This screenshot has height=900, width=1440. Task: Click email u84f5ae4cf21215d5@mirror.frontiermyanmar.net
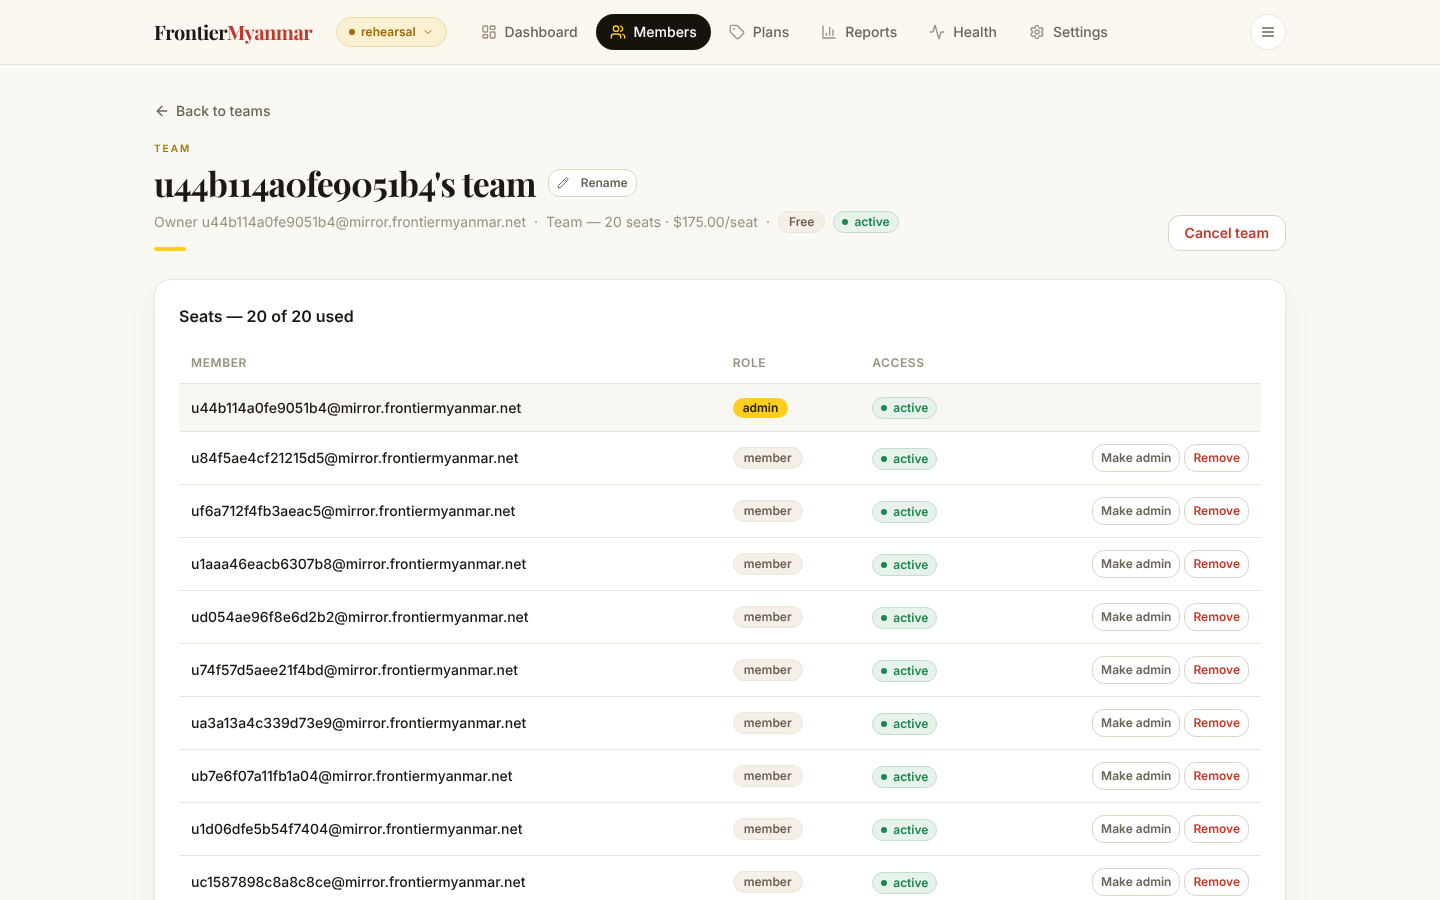(355, 458)
